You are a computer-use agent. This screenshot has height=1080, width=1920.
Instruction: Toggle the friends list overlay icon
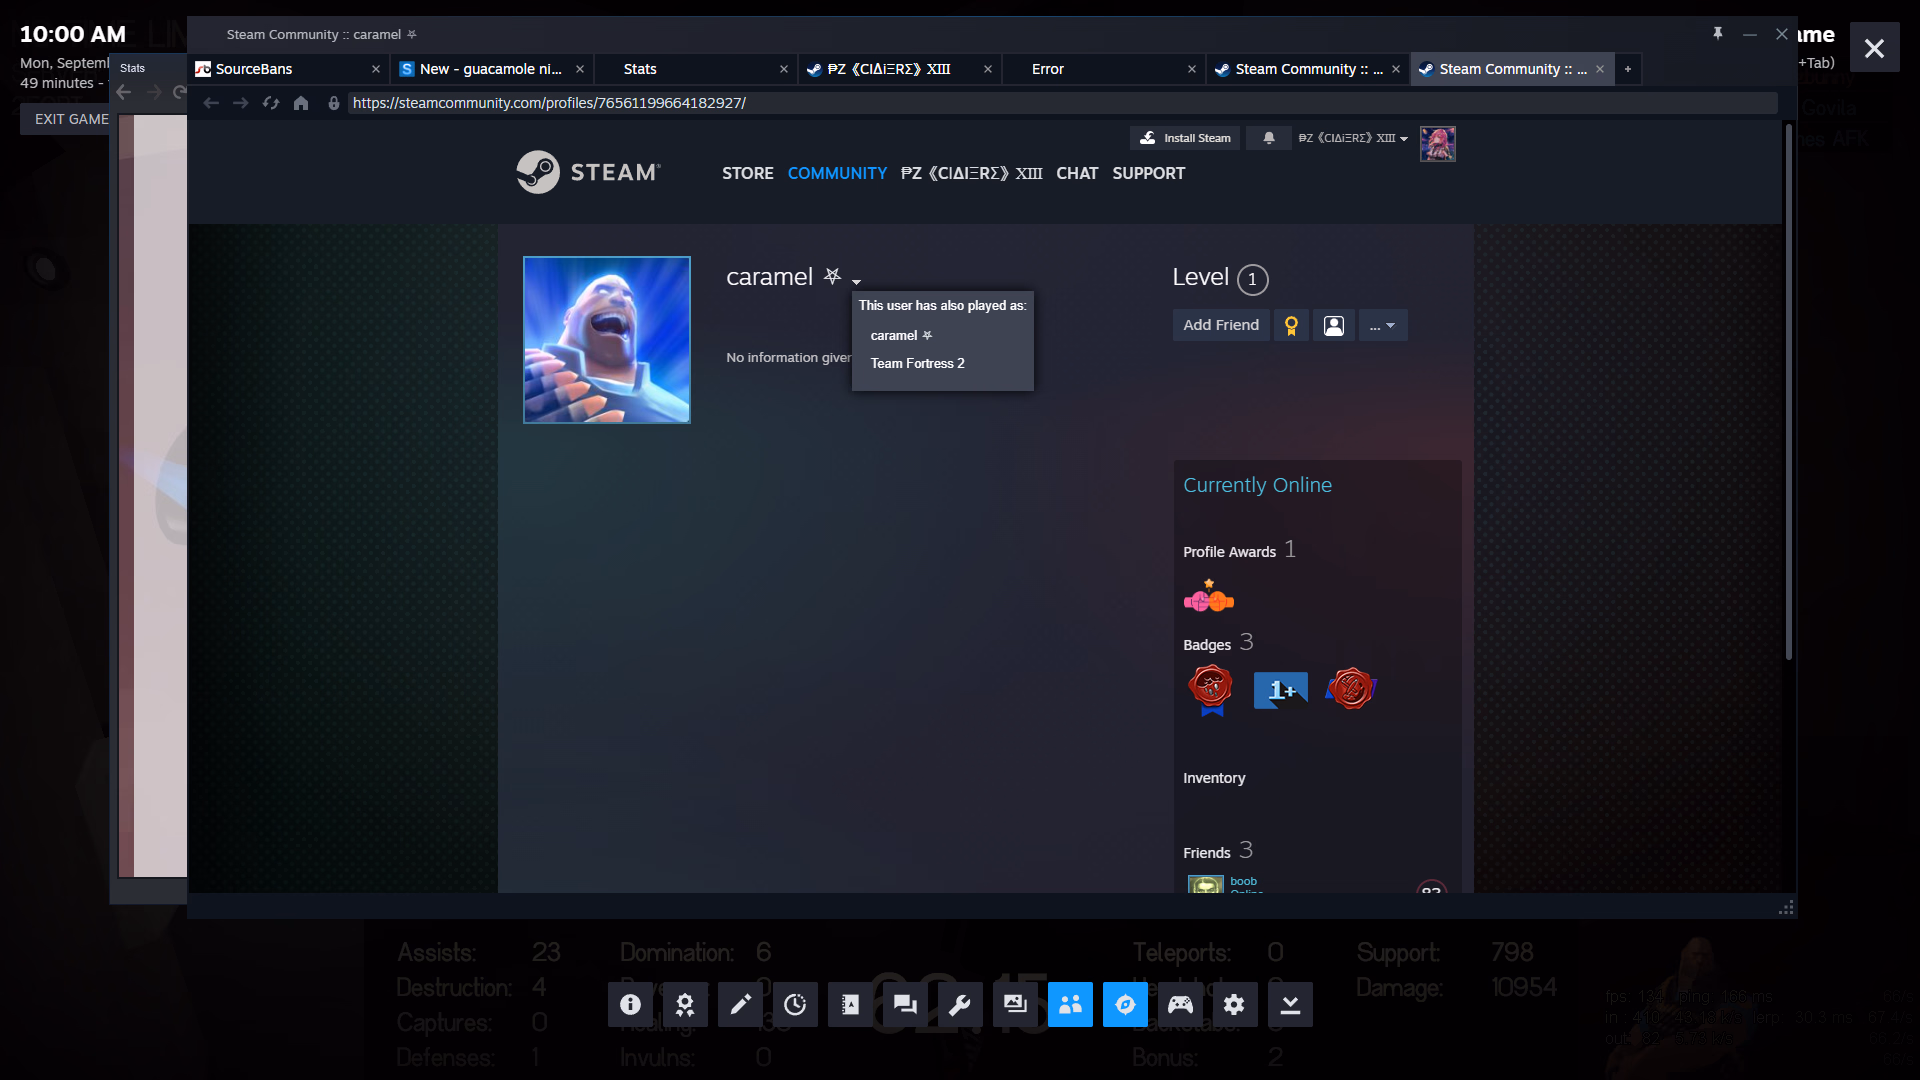(1070, 1004)
